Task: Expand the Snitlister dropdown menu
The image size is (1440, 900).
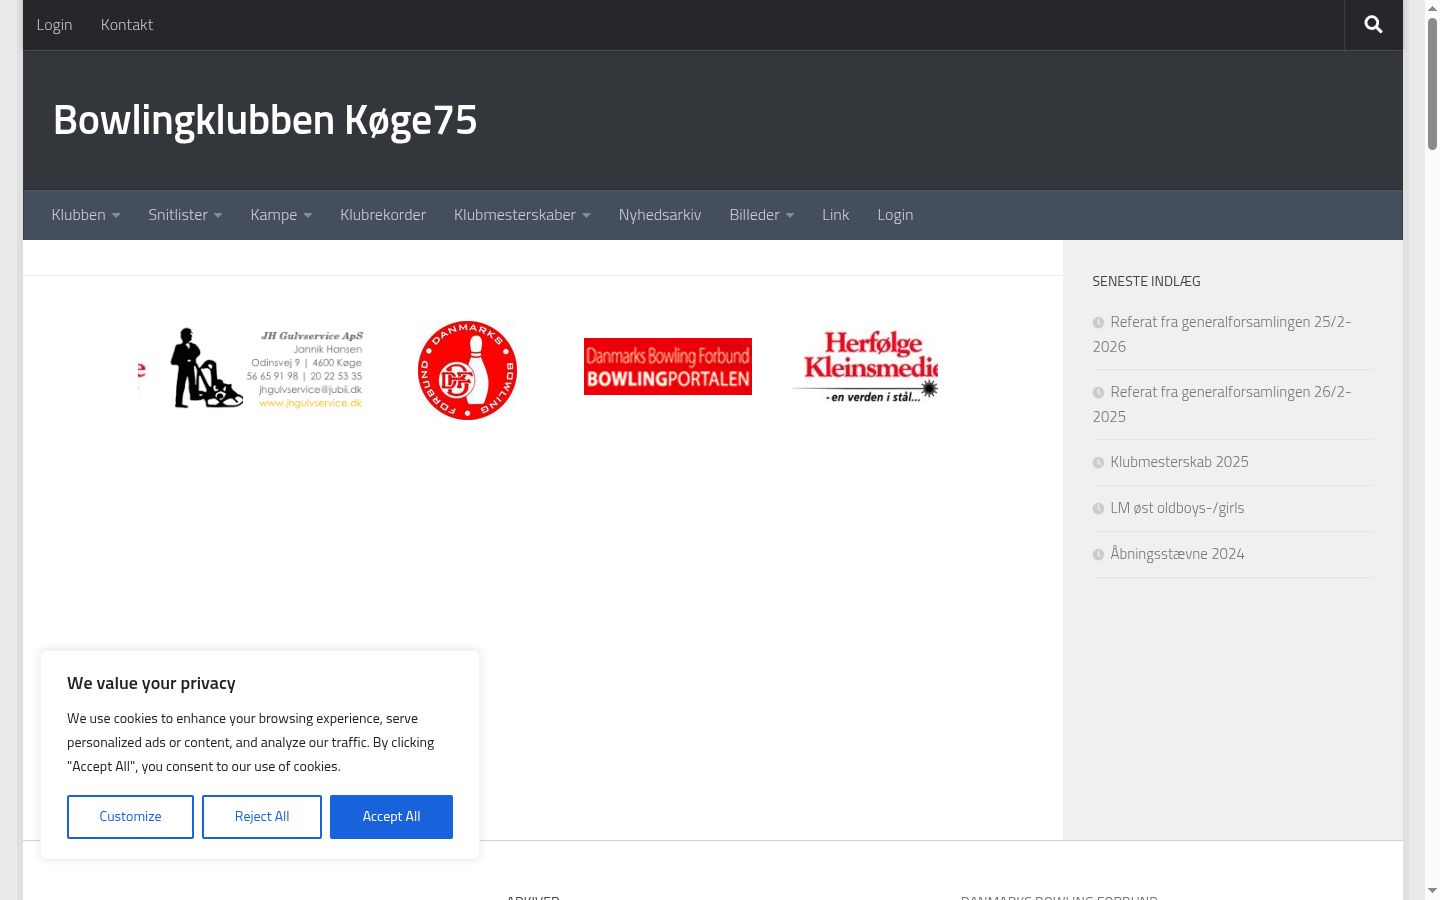Action: click(x=185, y=215)
